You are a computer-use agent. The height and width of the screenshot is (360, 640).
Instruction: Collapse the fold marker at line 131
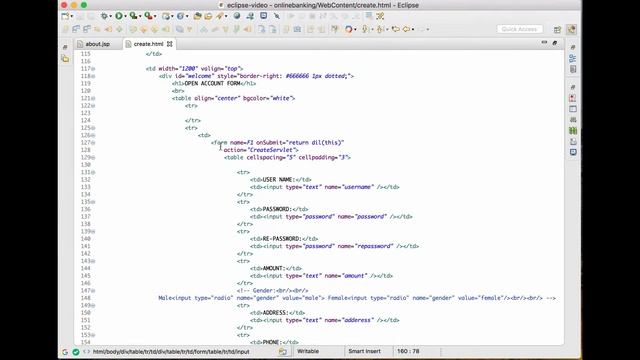coord(93,172)
